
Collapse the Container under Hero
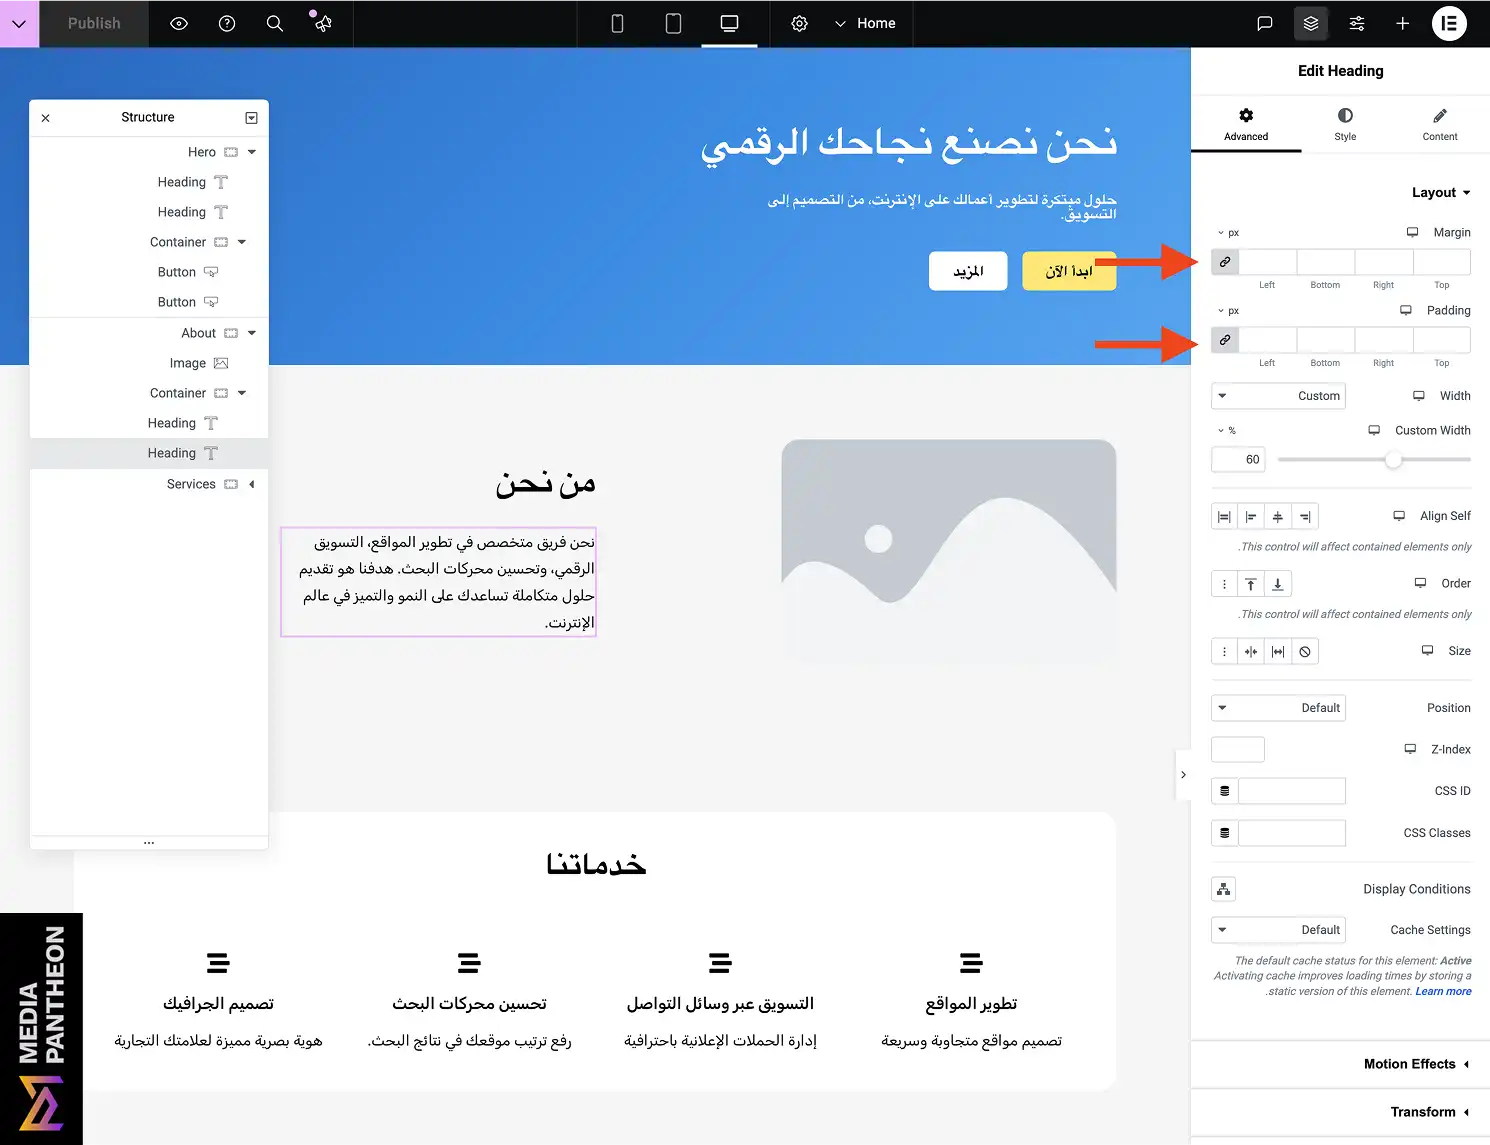click(242, 242)
